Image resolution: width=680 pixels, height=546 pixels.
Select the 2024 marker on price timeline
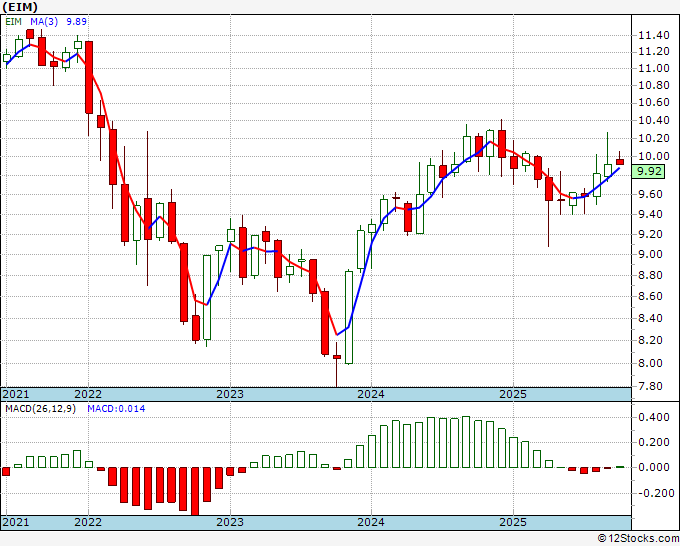coord(371,394)
